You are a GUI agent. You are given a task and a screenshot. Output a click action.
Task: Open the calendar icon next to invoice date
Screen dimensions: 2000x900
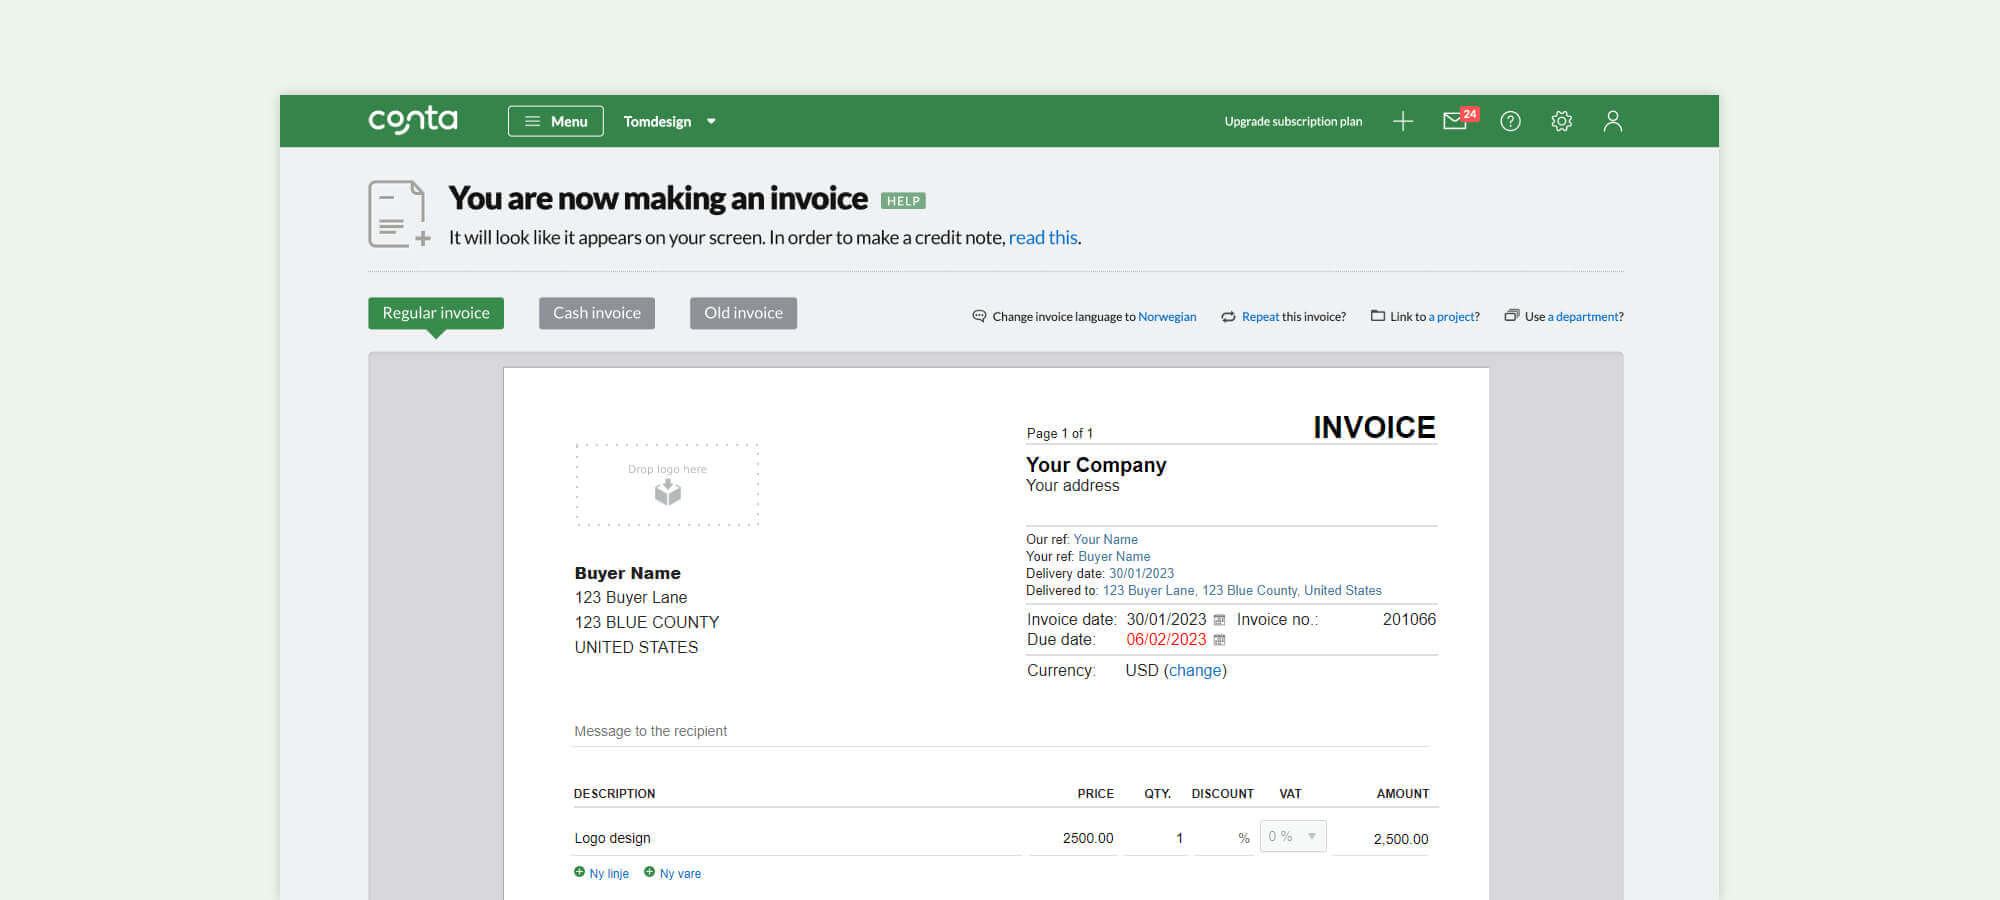pos(1219,619)
